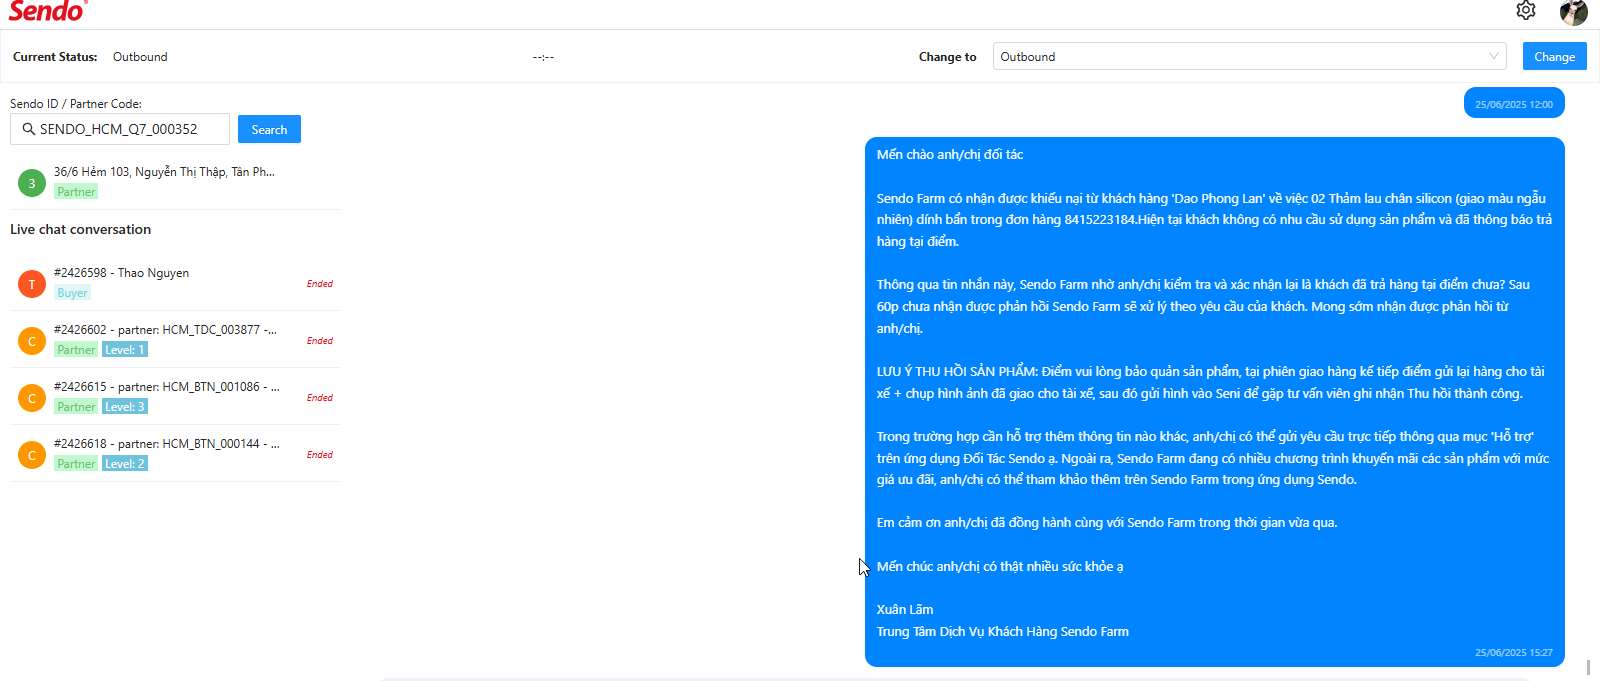The height and width of the screenshot is (681, 1600).
Task: Click green avatar '3' of partner address
Action: [x=32, y=183]
